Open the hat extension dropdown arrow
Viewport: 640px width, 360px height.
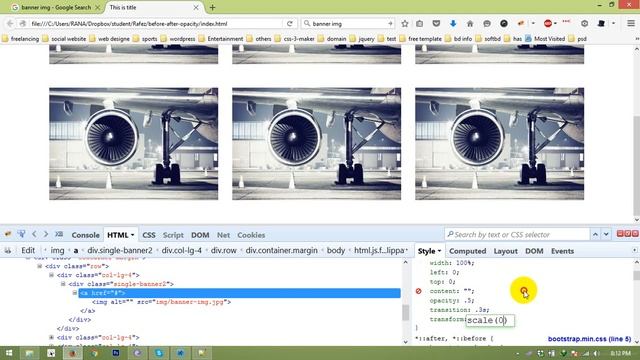[x=613, y=24]
